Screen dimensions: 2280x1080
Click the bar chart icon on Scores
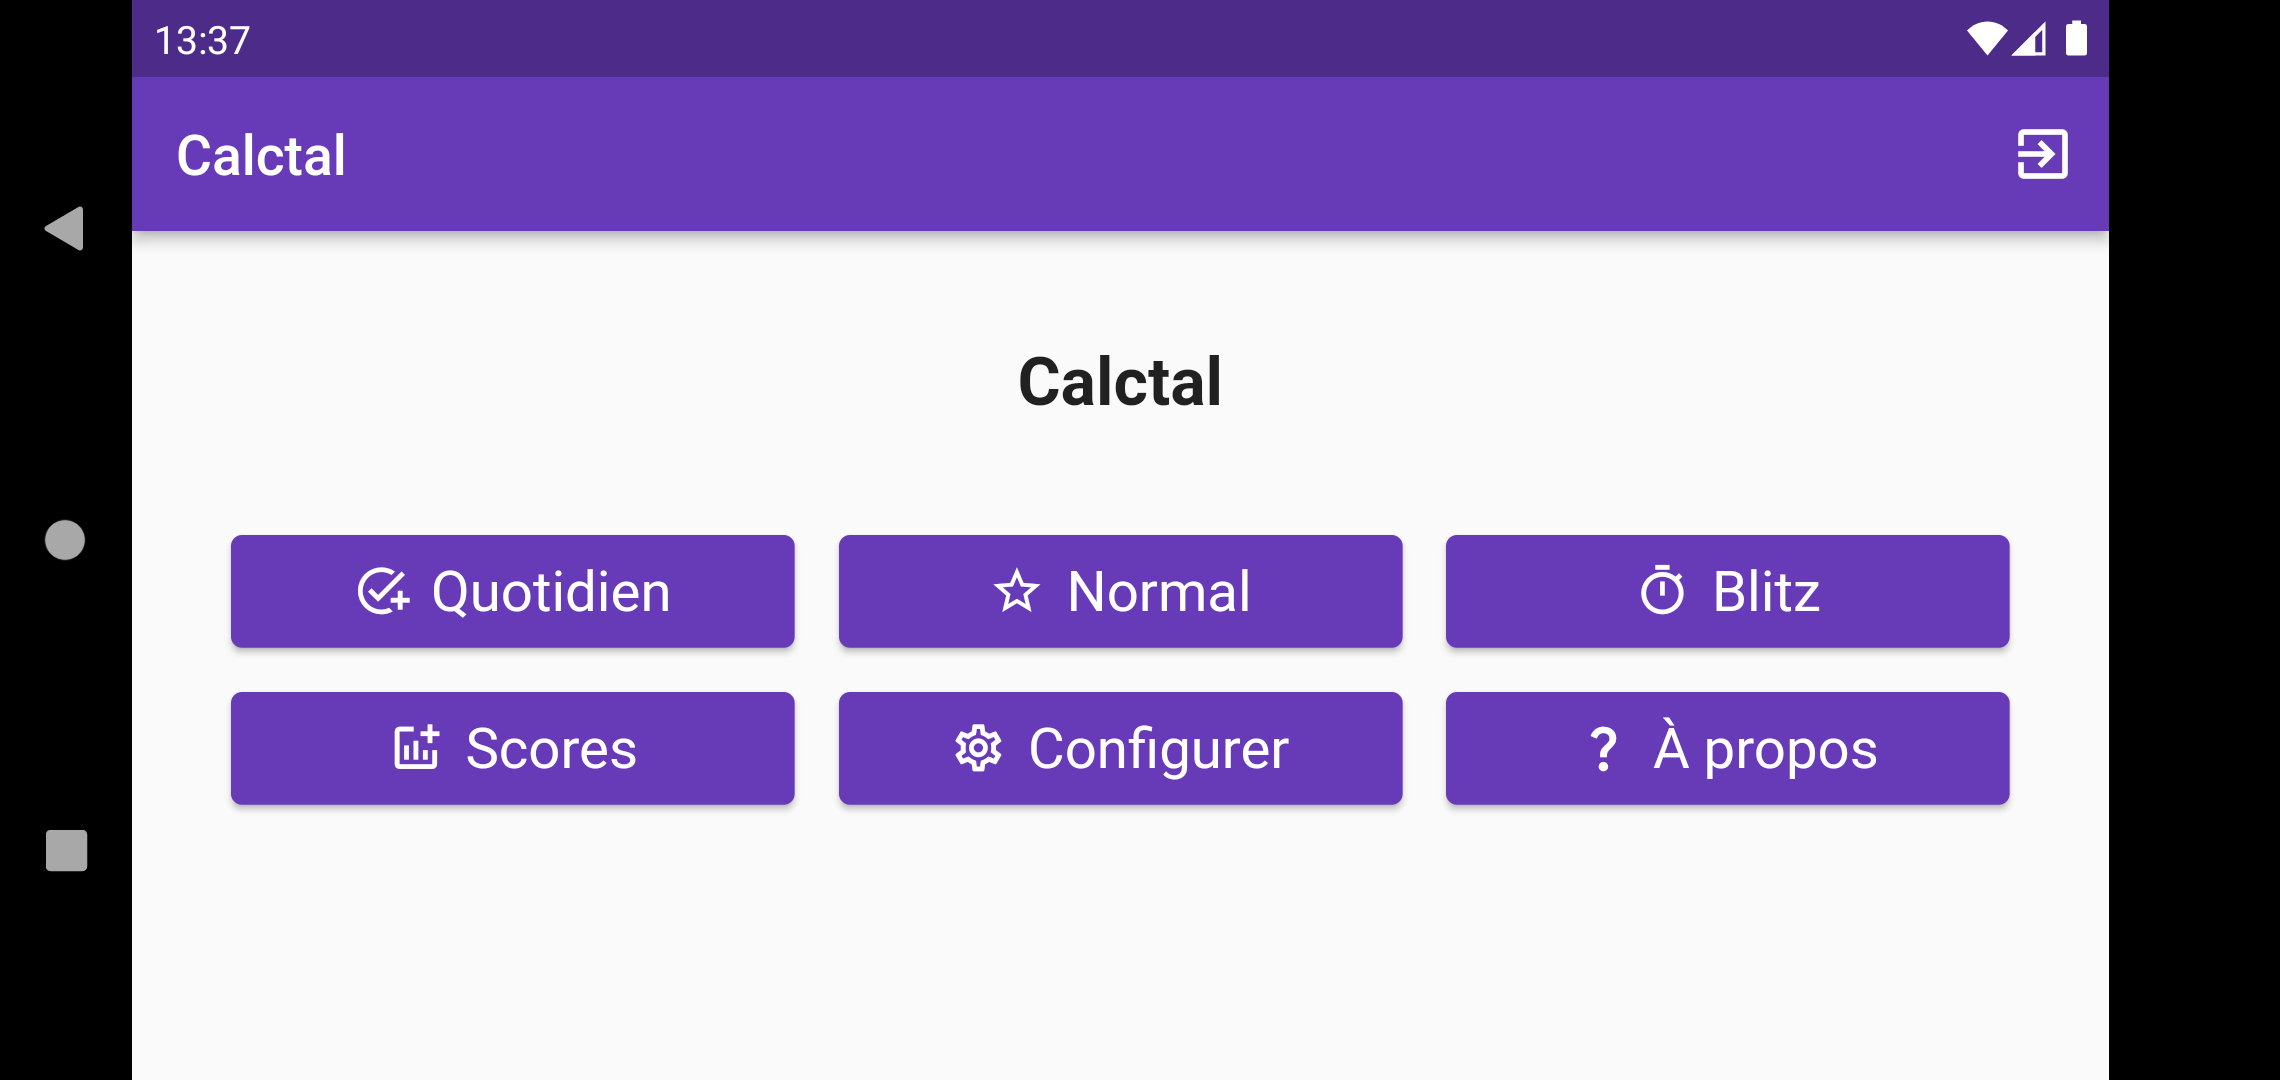point(415,747)
